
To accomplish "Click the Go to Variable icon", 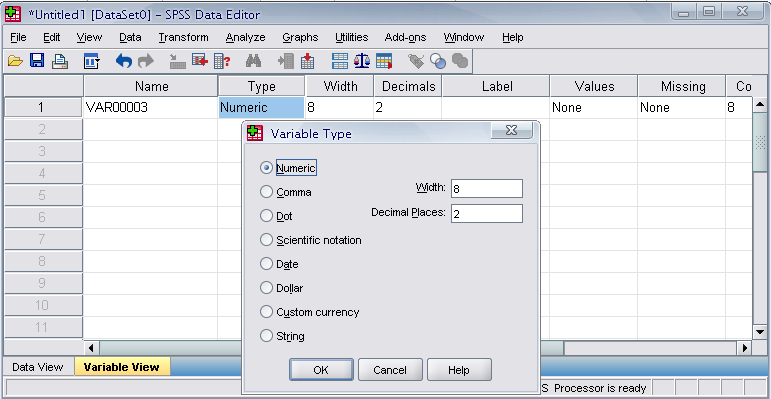I will (x=200, y=61).
